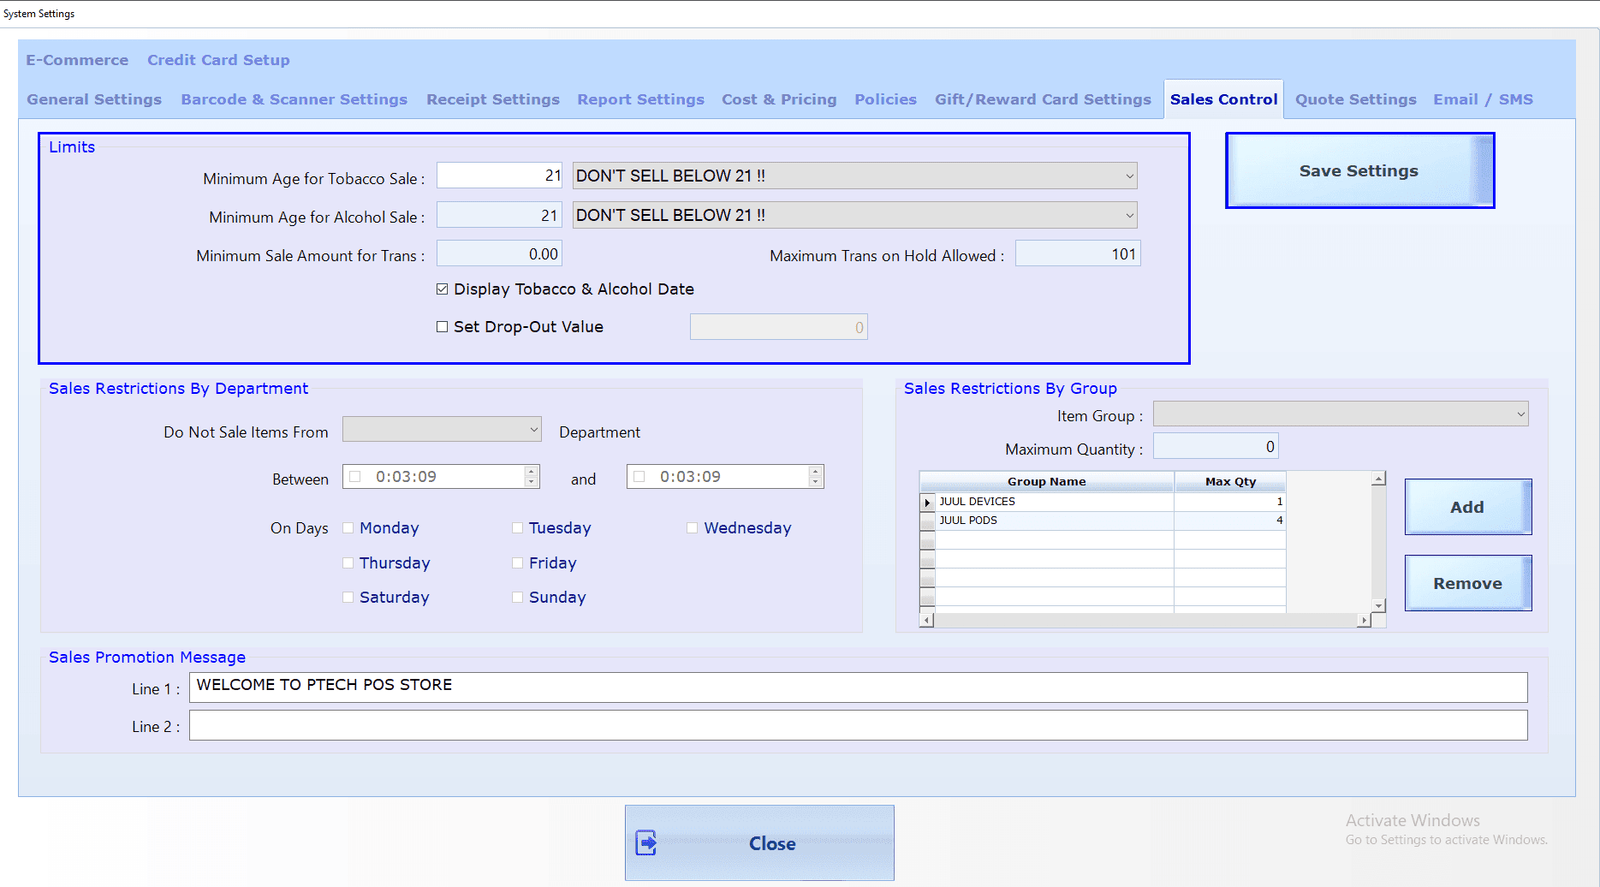Viewport: 1600px width, 887px height.
Task: Click group table scroll left arrow
Action: click(927, 620)
